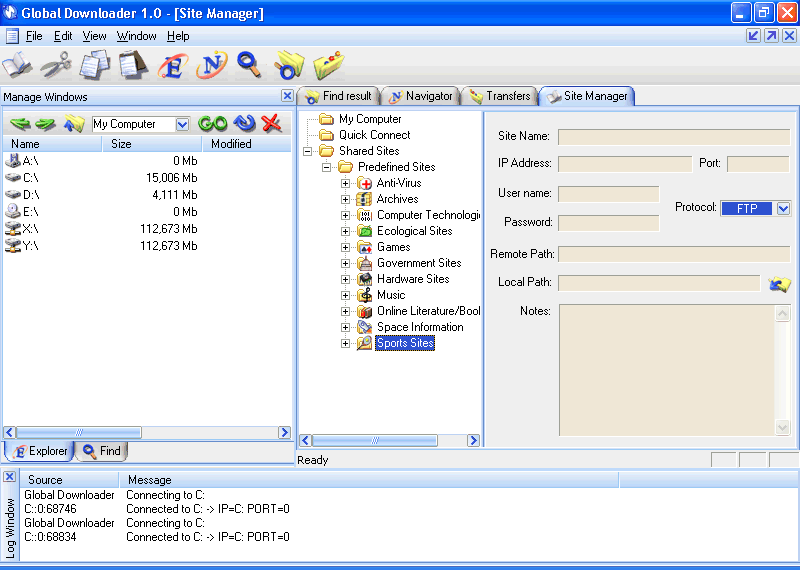Open the Navigator 'N' toolbar icon
Screen dimensions: 800x570
(212, 65)
